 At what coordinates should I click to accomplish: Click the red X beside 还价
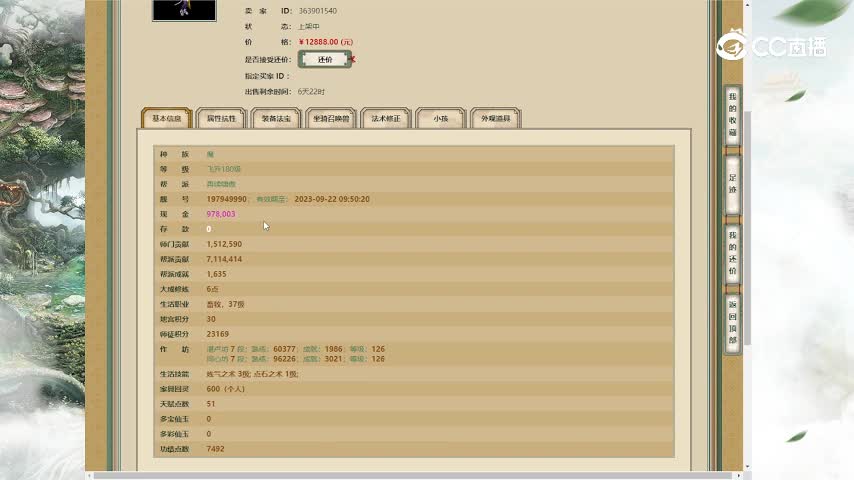coord(353,59)
